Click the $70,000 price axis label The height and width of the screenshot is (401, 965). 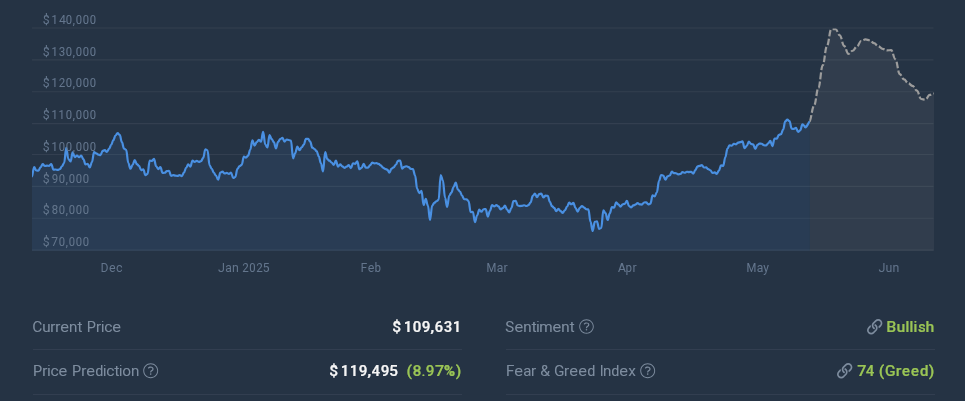[x=66, y=242]
